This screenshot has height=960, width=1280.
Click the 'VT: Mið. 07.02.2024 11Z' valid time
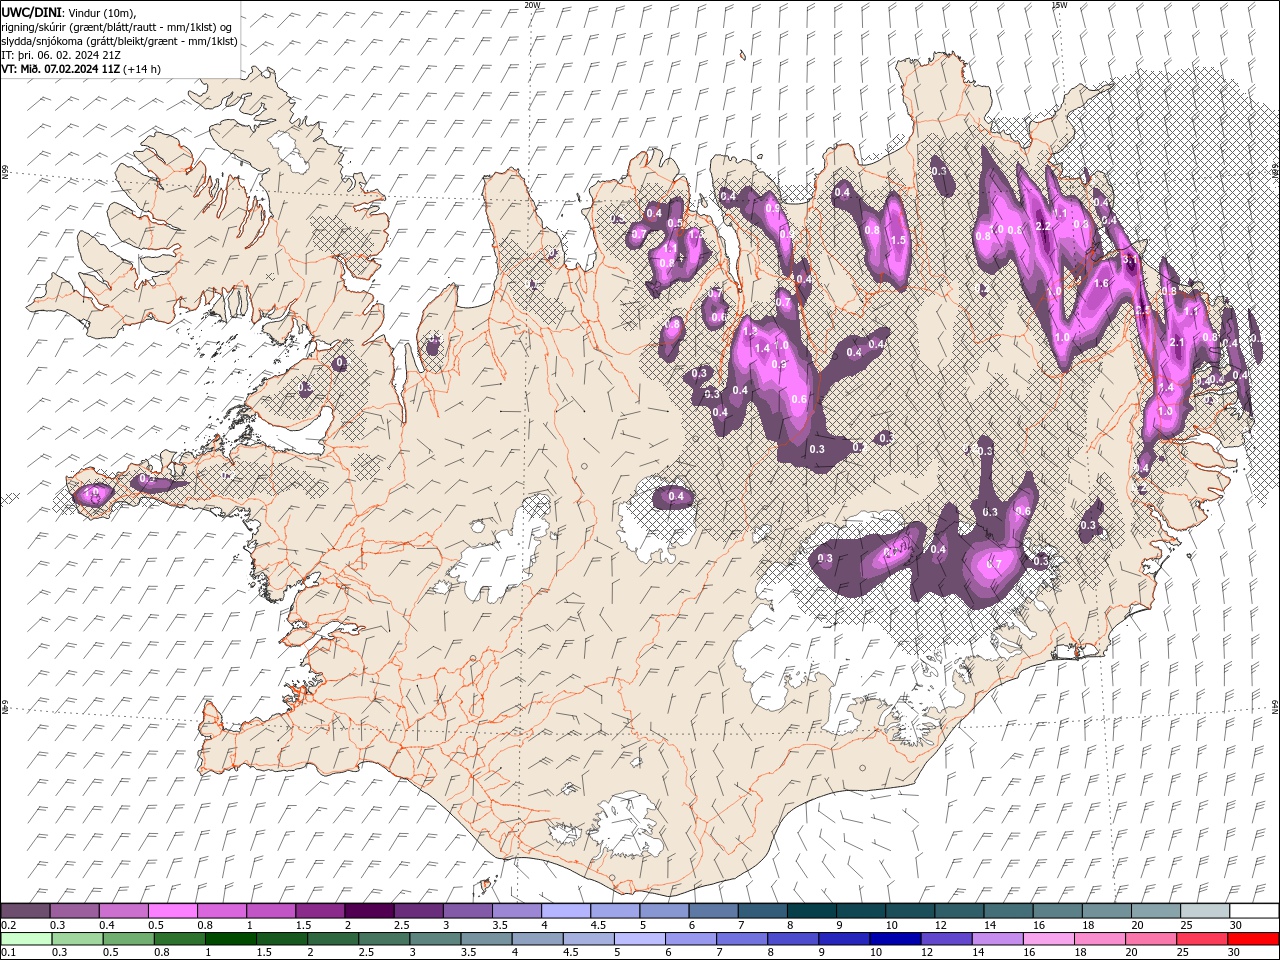pyautogui.click(x=62, y=69)
